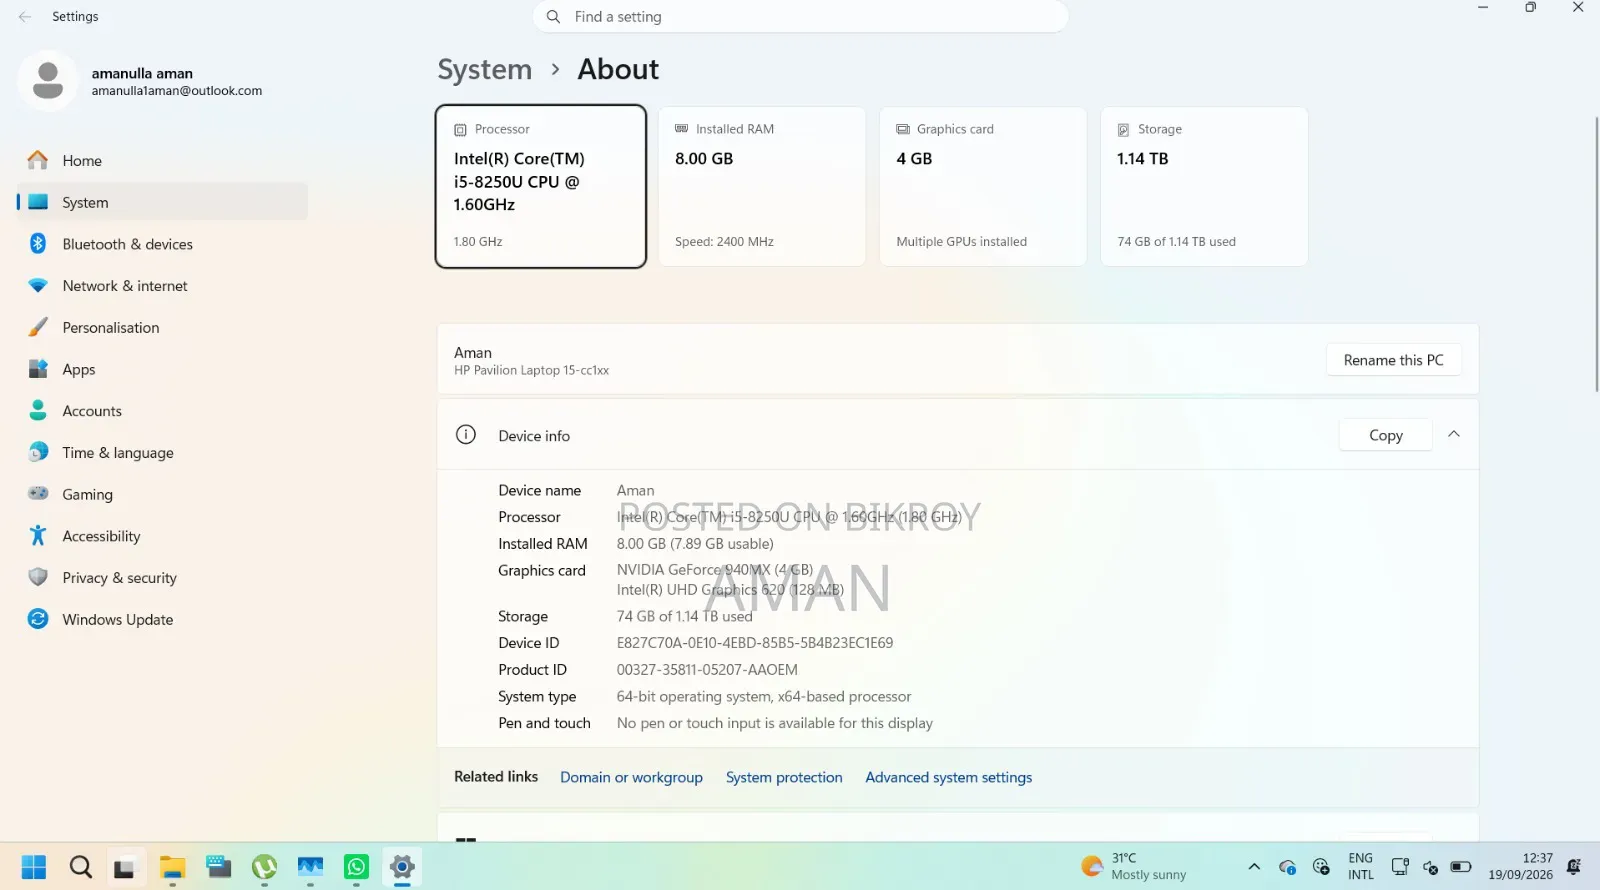Click the user profile avatar picture
This screenshot has width=1600, height=890.
coord(47,80)
